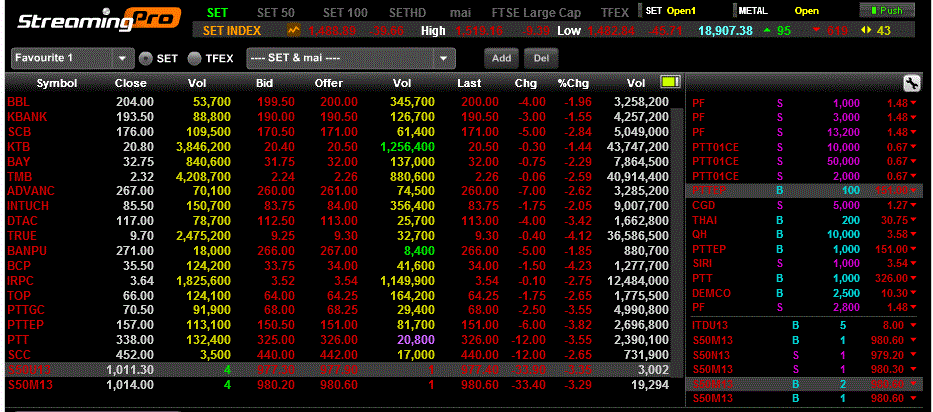Select the TMB symbol row
Viewport: 933px width, 412px height.
[x=338, y=176]
